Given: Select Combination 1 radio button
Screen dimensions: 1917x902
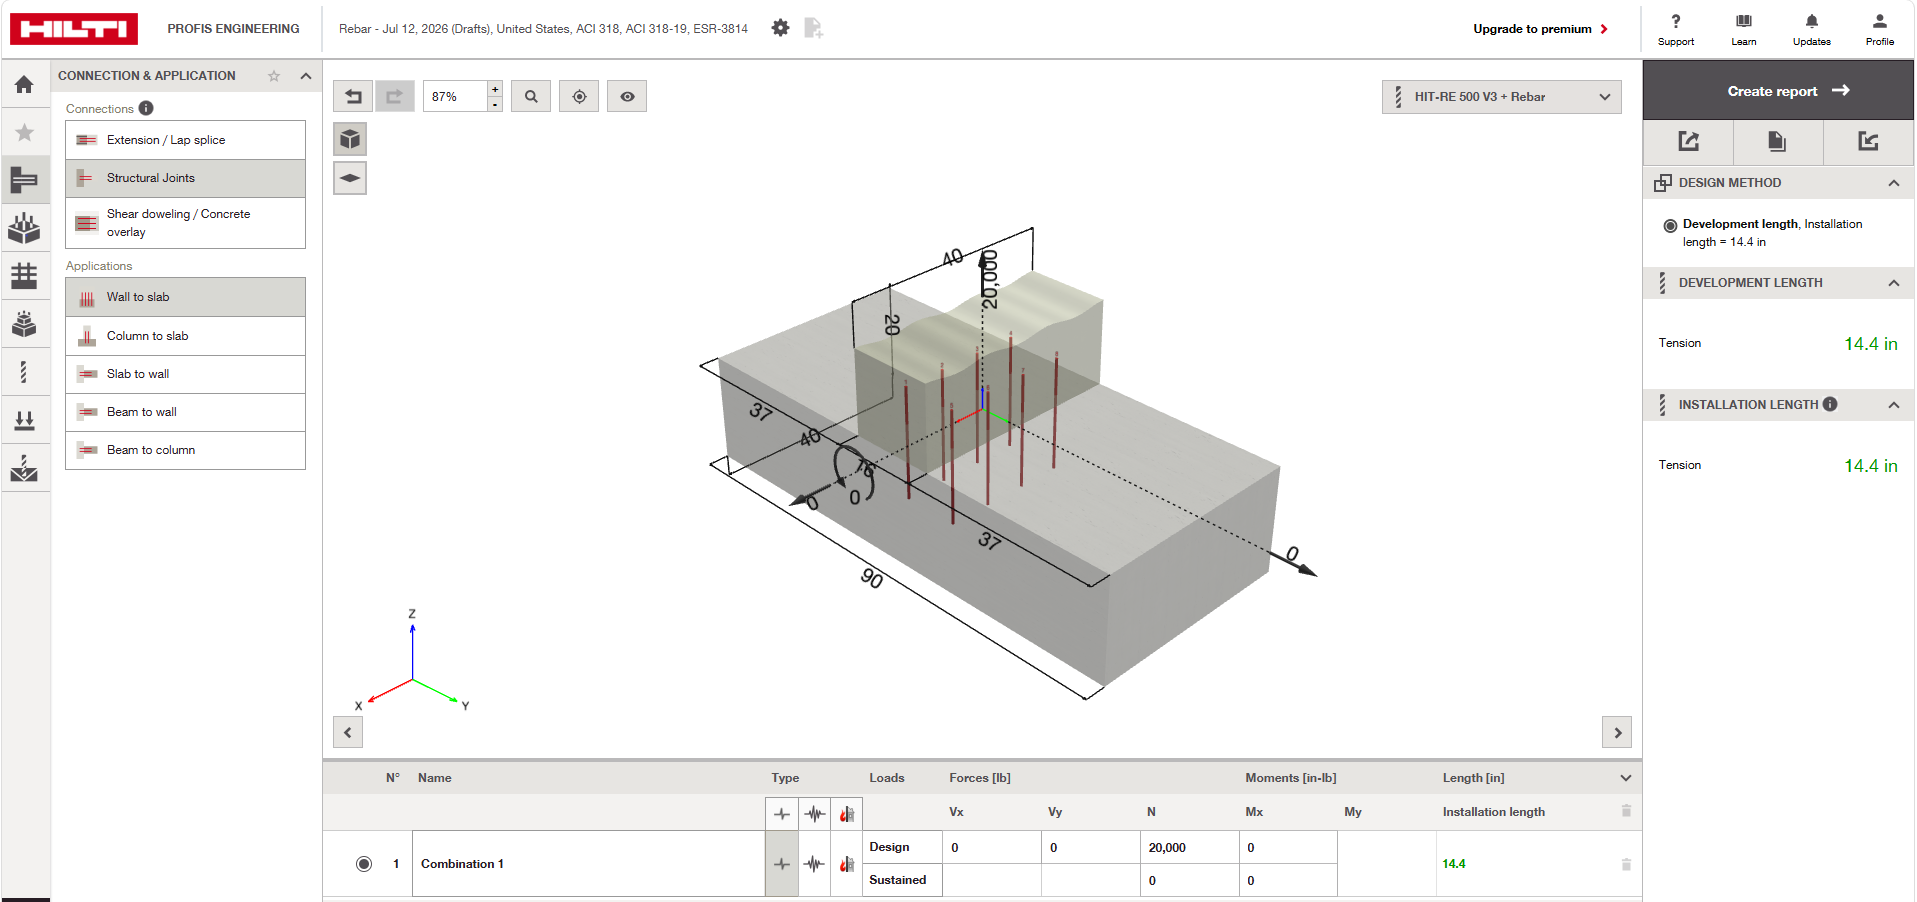Looking at the screenshot, I should pyautogui.click(x=364, y=864).
